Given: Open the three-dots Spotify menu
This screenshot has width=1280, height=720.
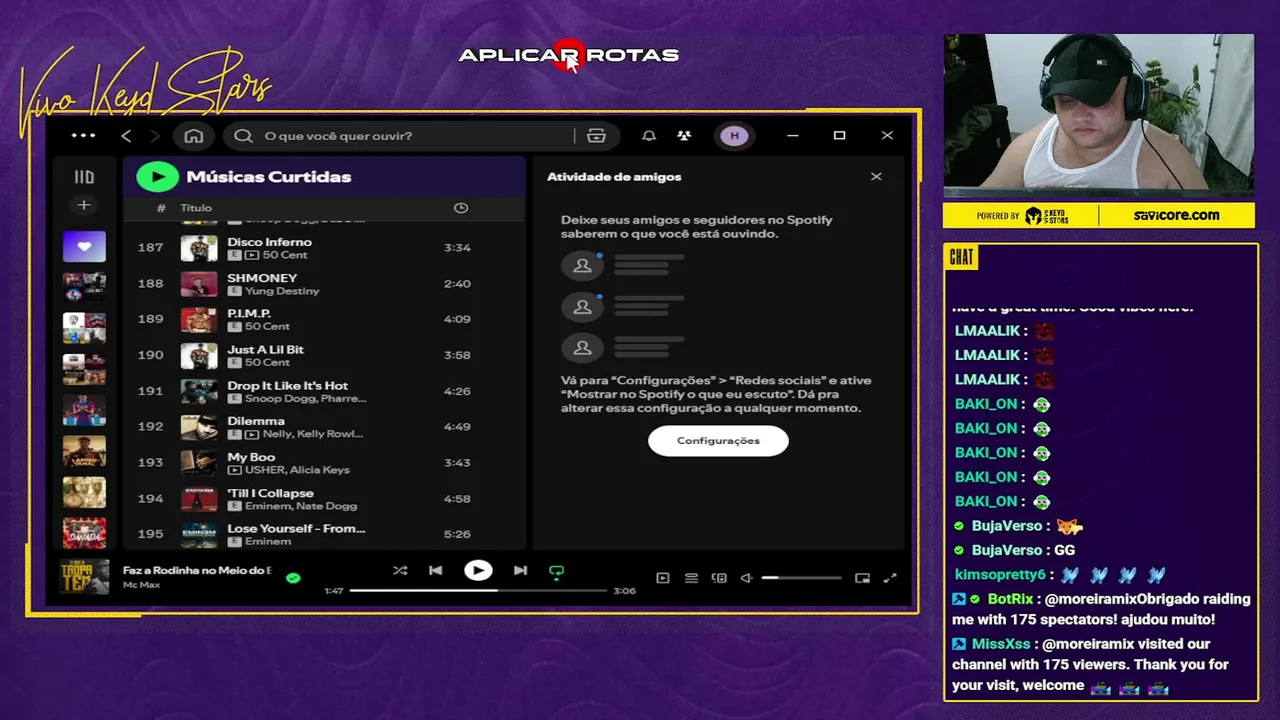Looking at the screenshot, I should click(x=84, y=136).
